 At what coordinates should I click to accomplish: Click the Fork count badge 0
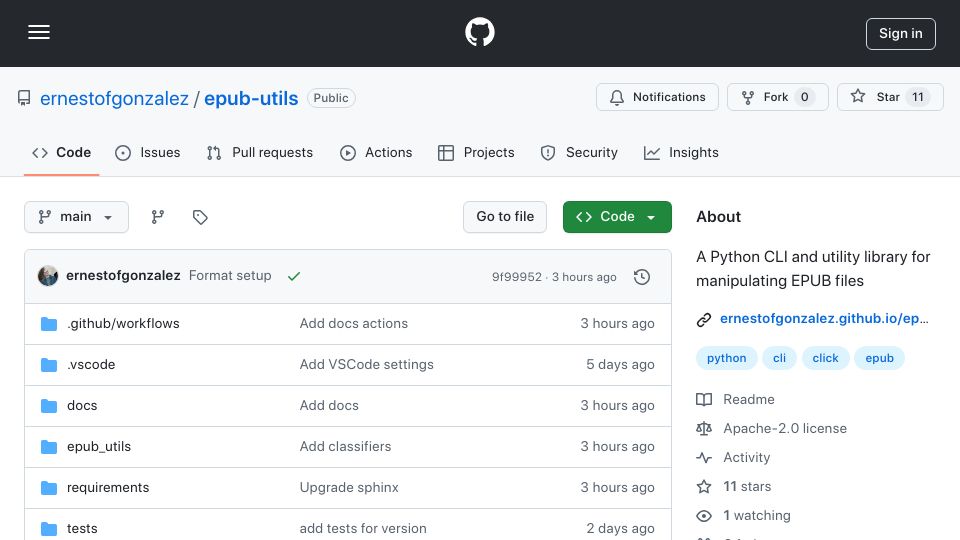click(804, 97)
